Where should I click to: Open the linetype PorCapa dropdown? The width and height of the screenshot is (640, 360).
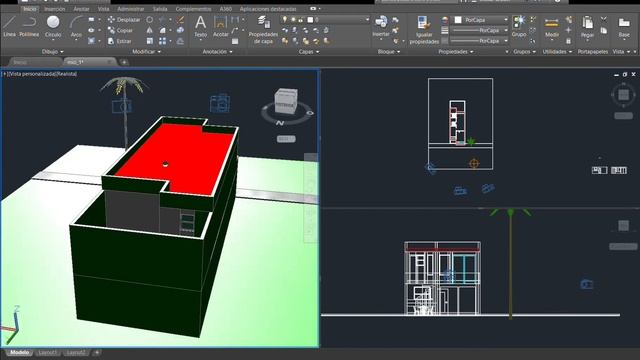pos(506,41)
